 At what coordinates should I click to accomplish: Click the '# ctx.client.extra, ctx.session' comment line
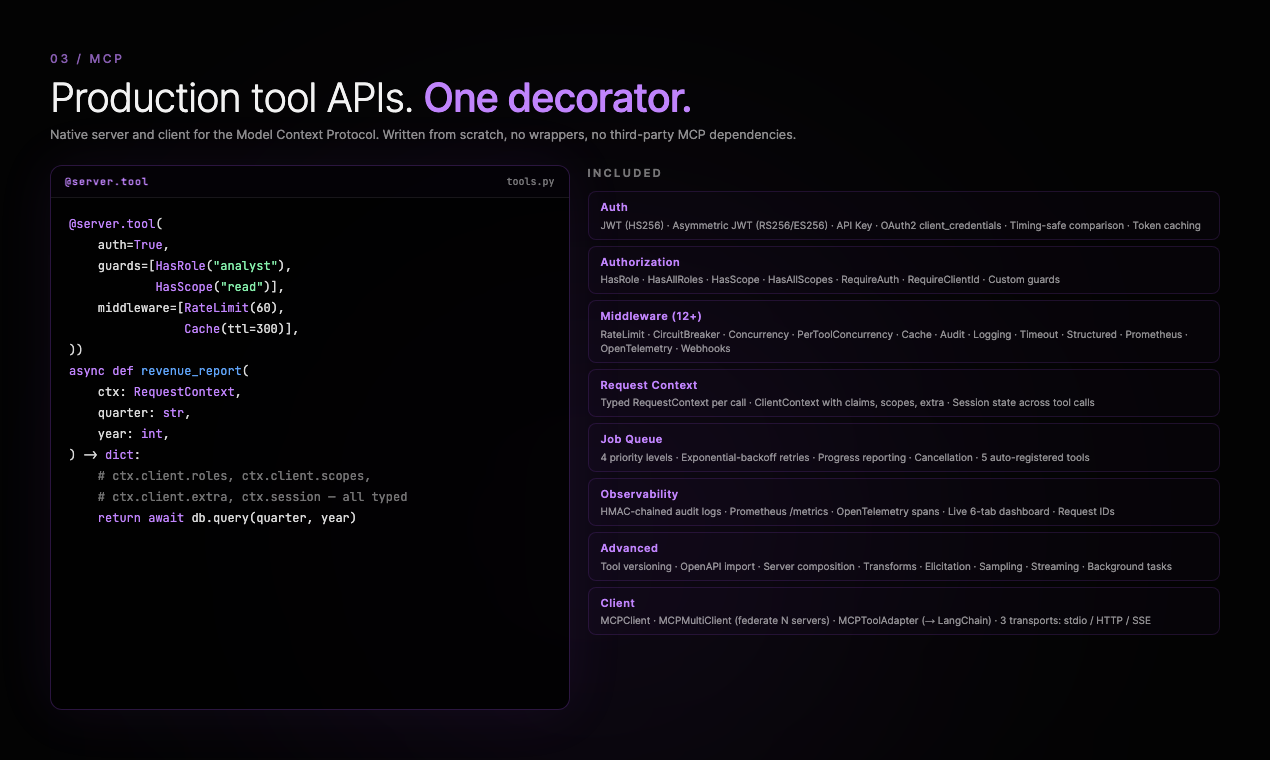(252, 497)
